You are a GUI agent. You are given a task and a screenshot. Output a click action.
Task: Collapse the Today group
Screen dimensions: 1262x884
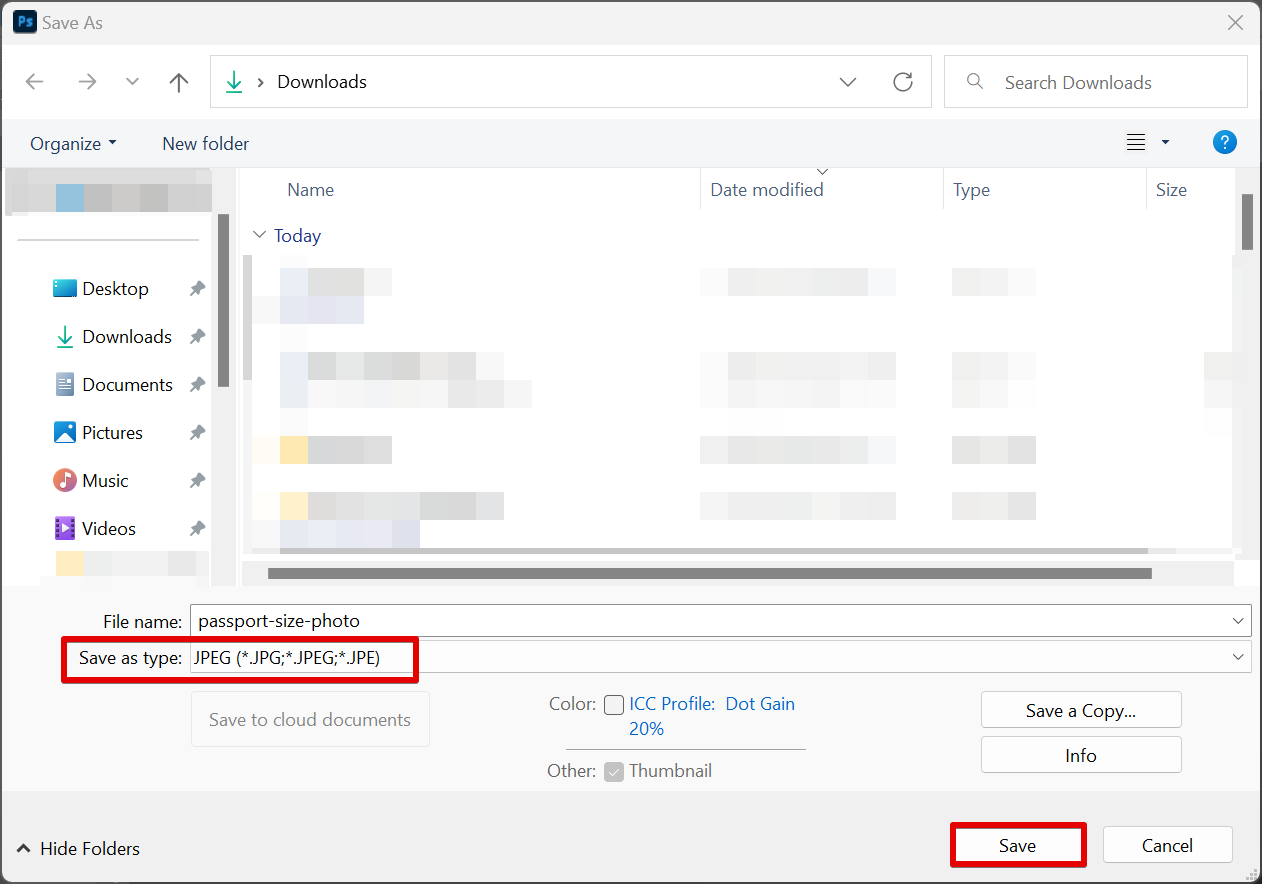tap(260, 236)
